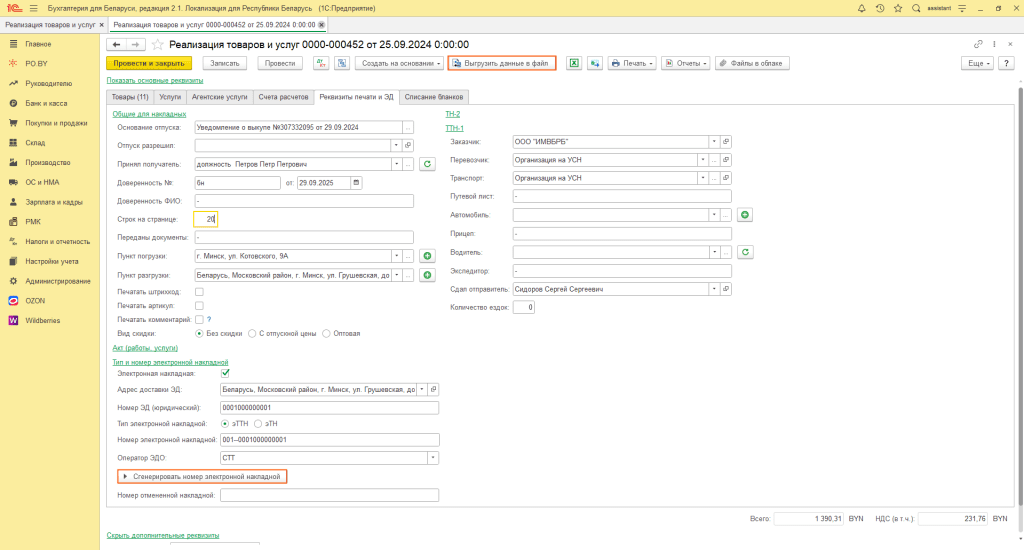Screen dimensions: 1024x550
Task: Click the copy link icon at top right
Action: click(978, 45)
